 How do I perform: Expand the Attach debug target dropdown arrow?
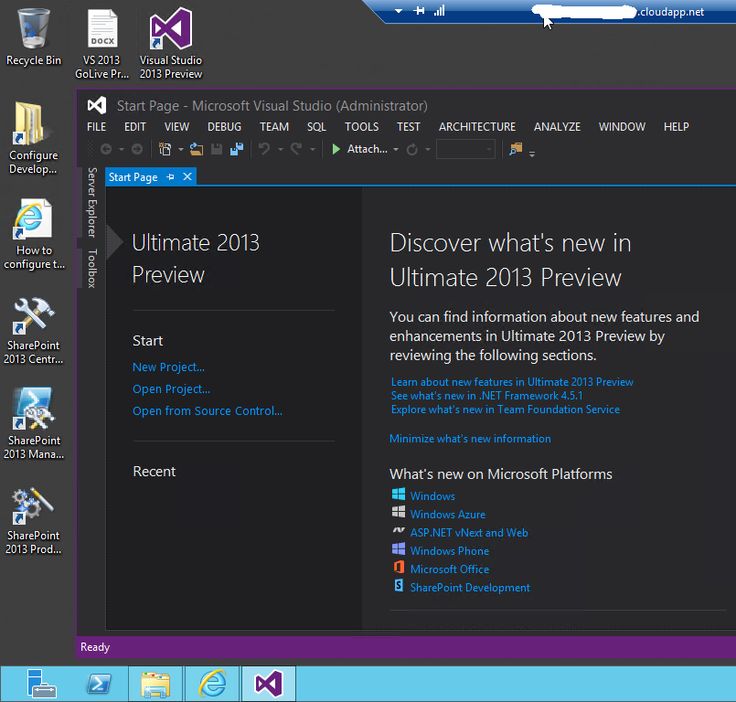coord(396,149)
